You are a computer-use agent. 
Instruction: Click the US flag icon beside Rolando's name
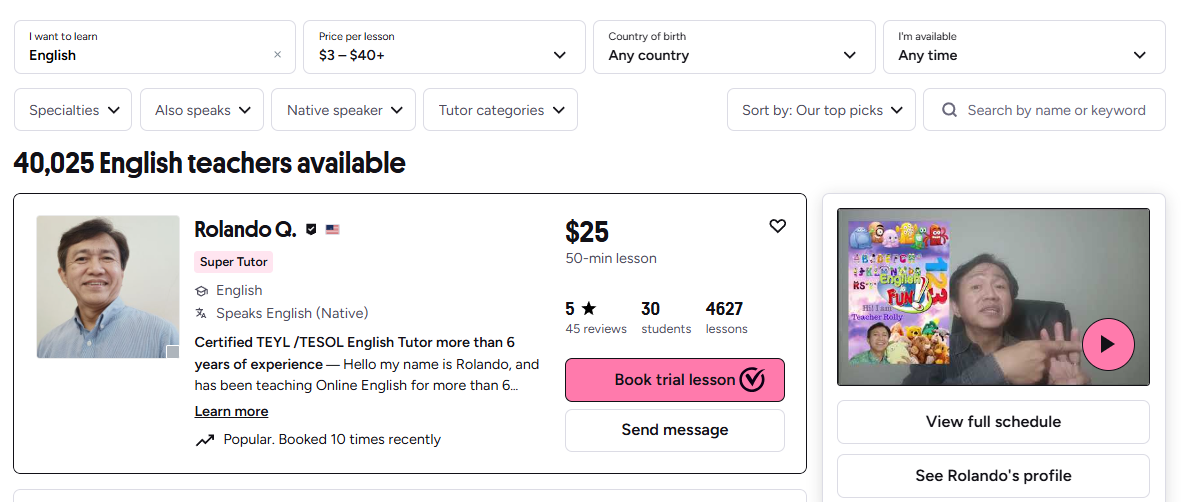click(332, 229)
